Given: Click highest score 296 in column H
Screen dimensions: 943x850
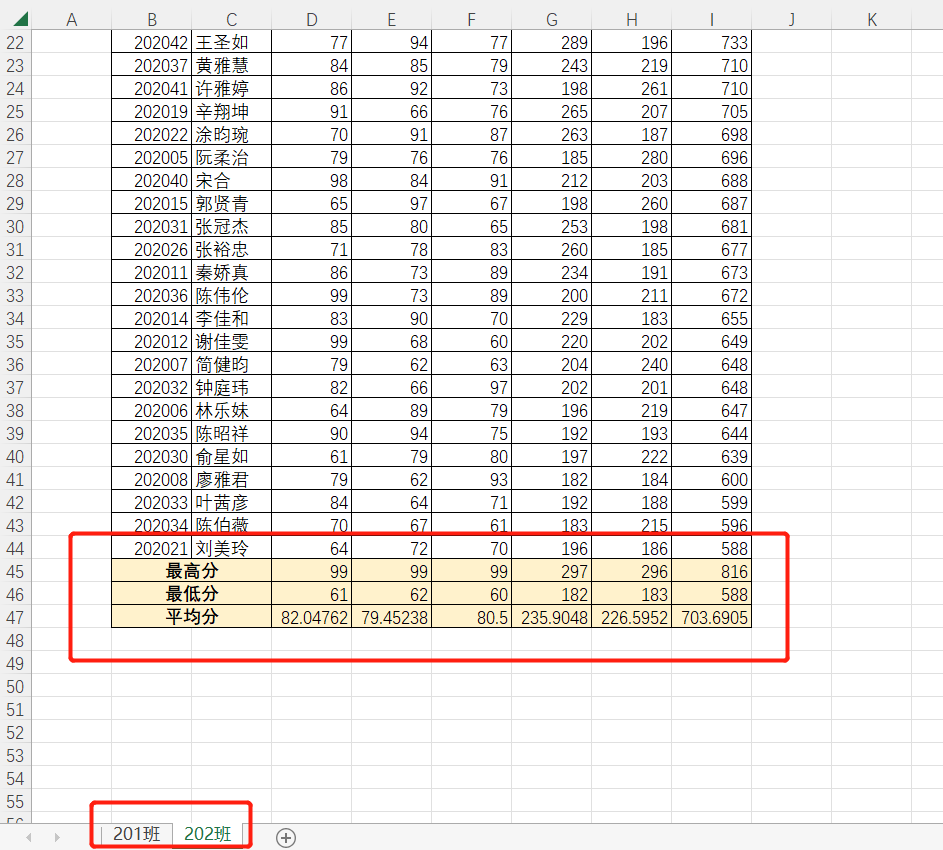Looking at the screenshot, I should (x=631, y=571).
